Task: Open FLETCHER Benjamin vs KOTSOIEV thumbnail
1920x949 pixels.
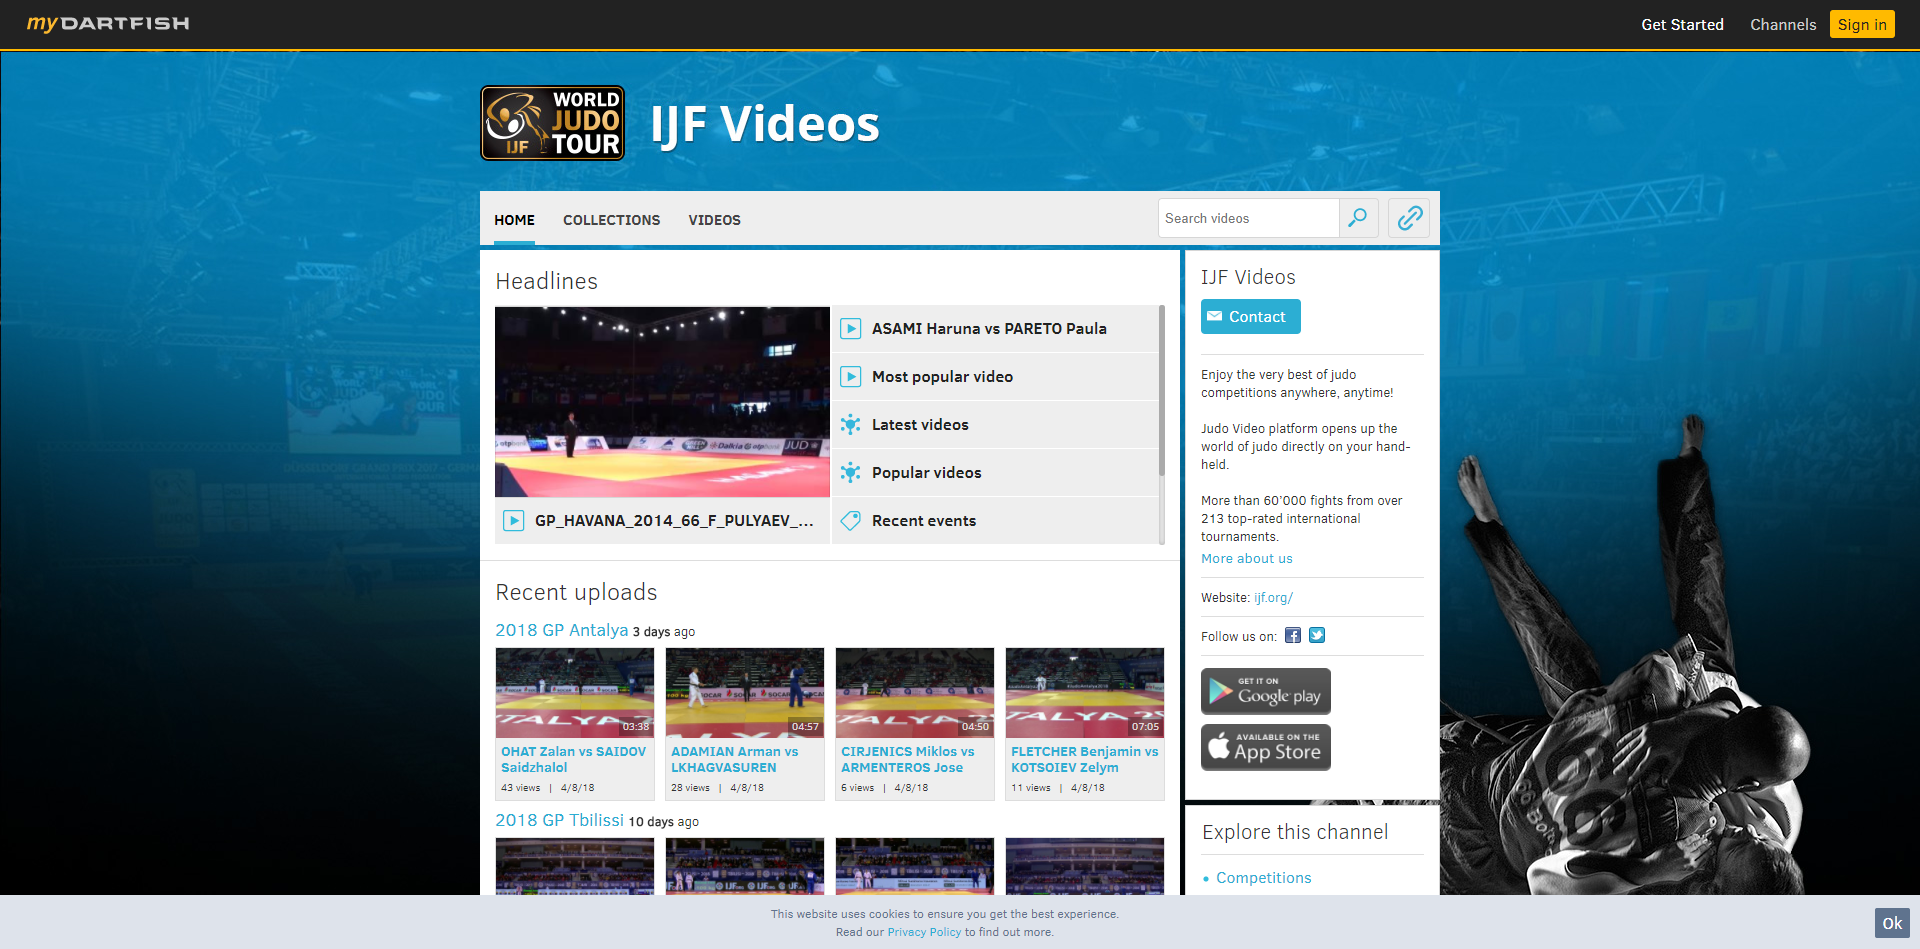Action: pyautogui.click(x=1085, y=693)
